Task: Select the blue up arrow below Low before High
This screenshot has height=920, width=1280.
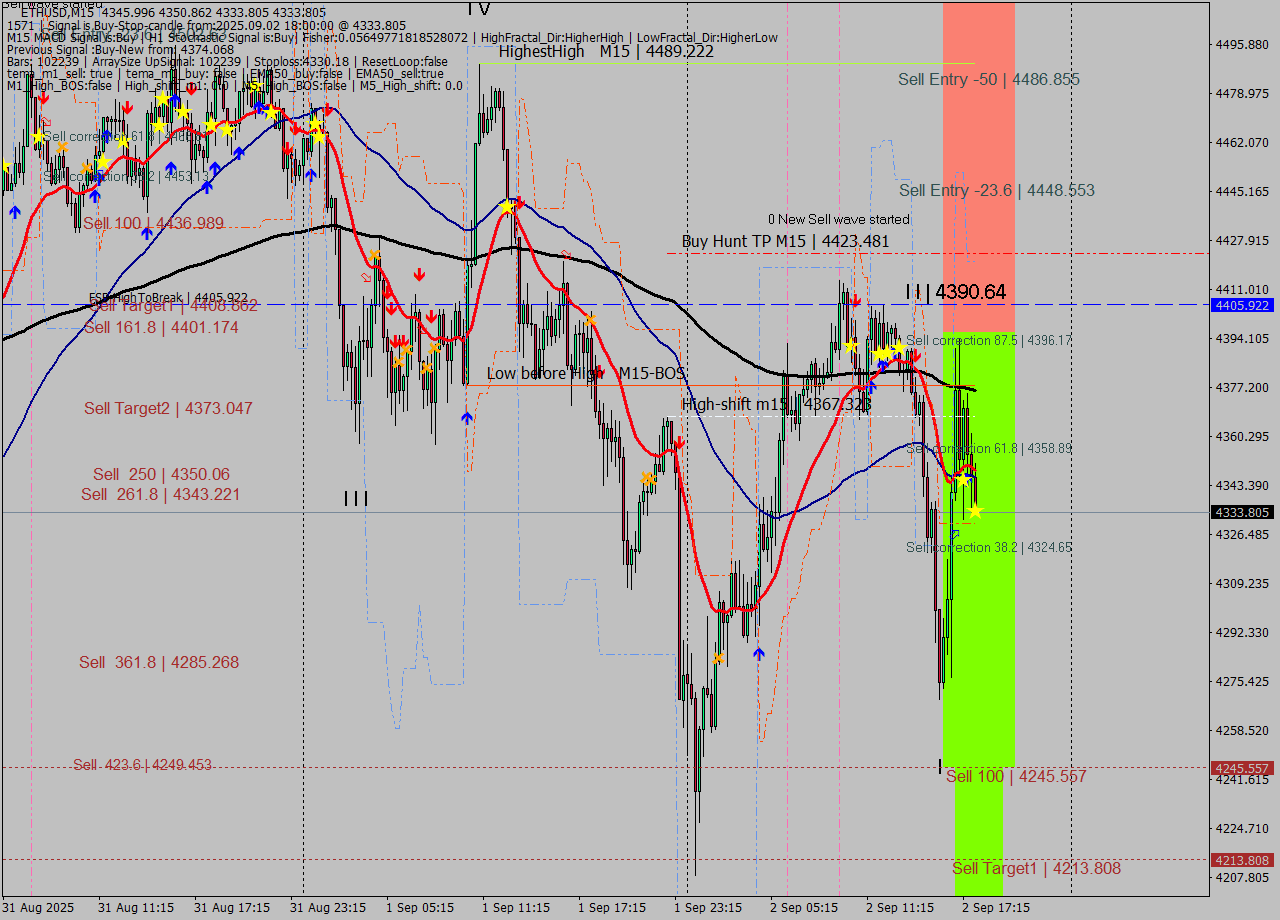Action: [466, 418]
